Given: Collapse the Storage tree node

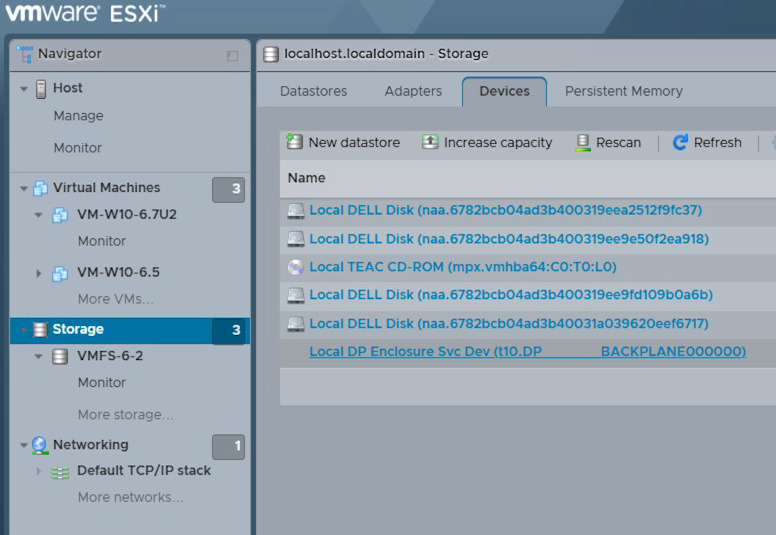Looking at the screenshot, I should point(23,330).
